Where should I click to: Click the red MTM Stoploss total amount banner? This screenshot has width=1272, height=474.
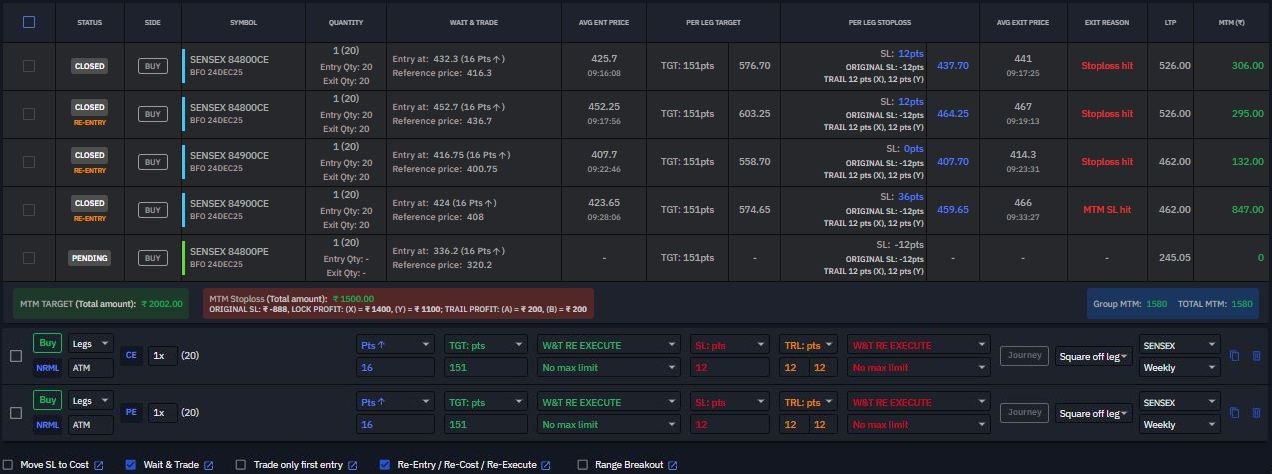point(398,304)
